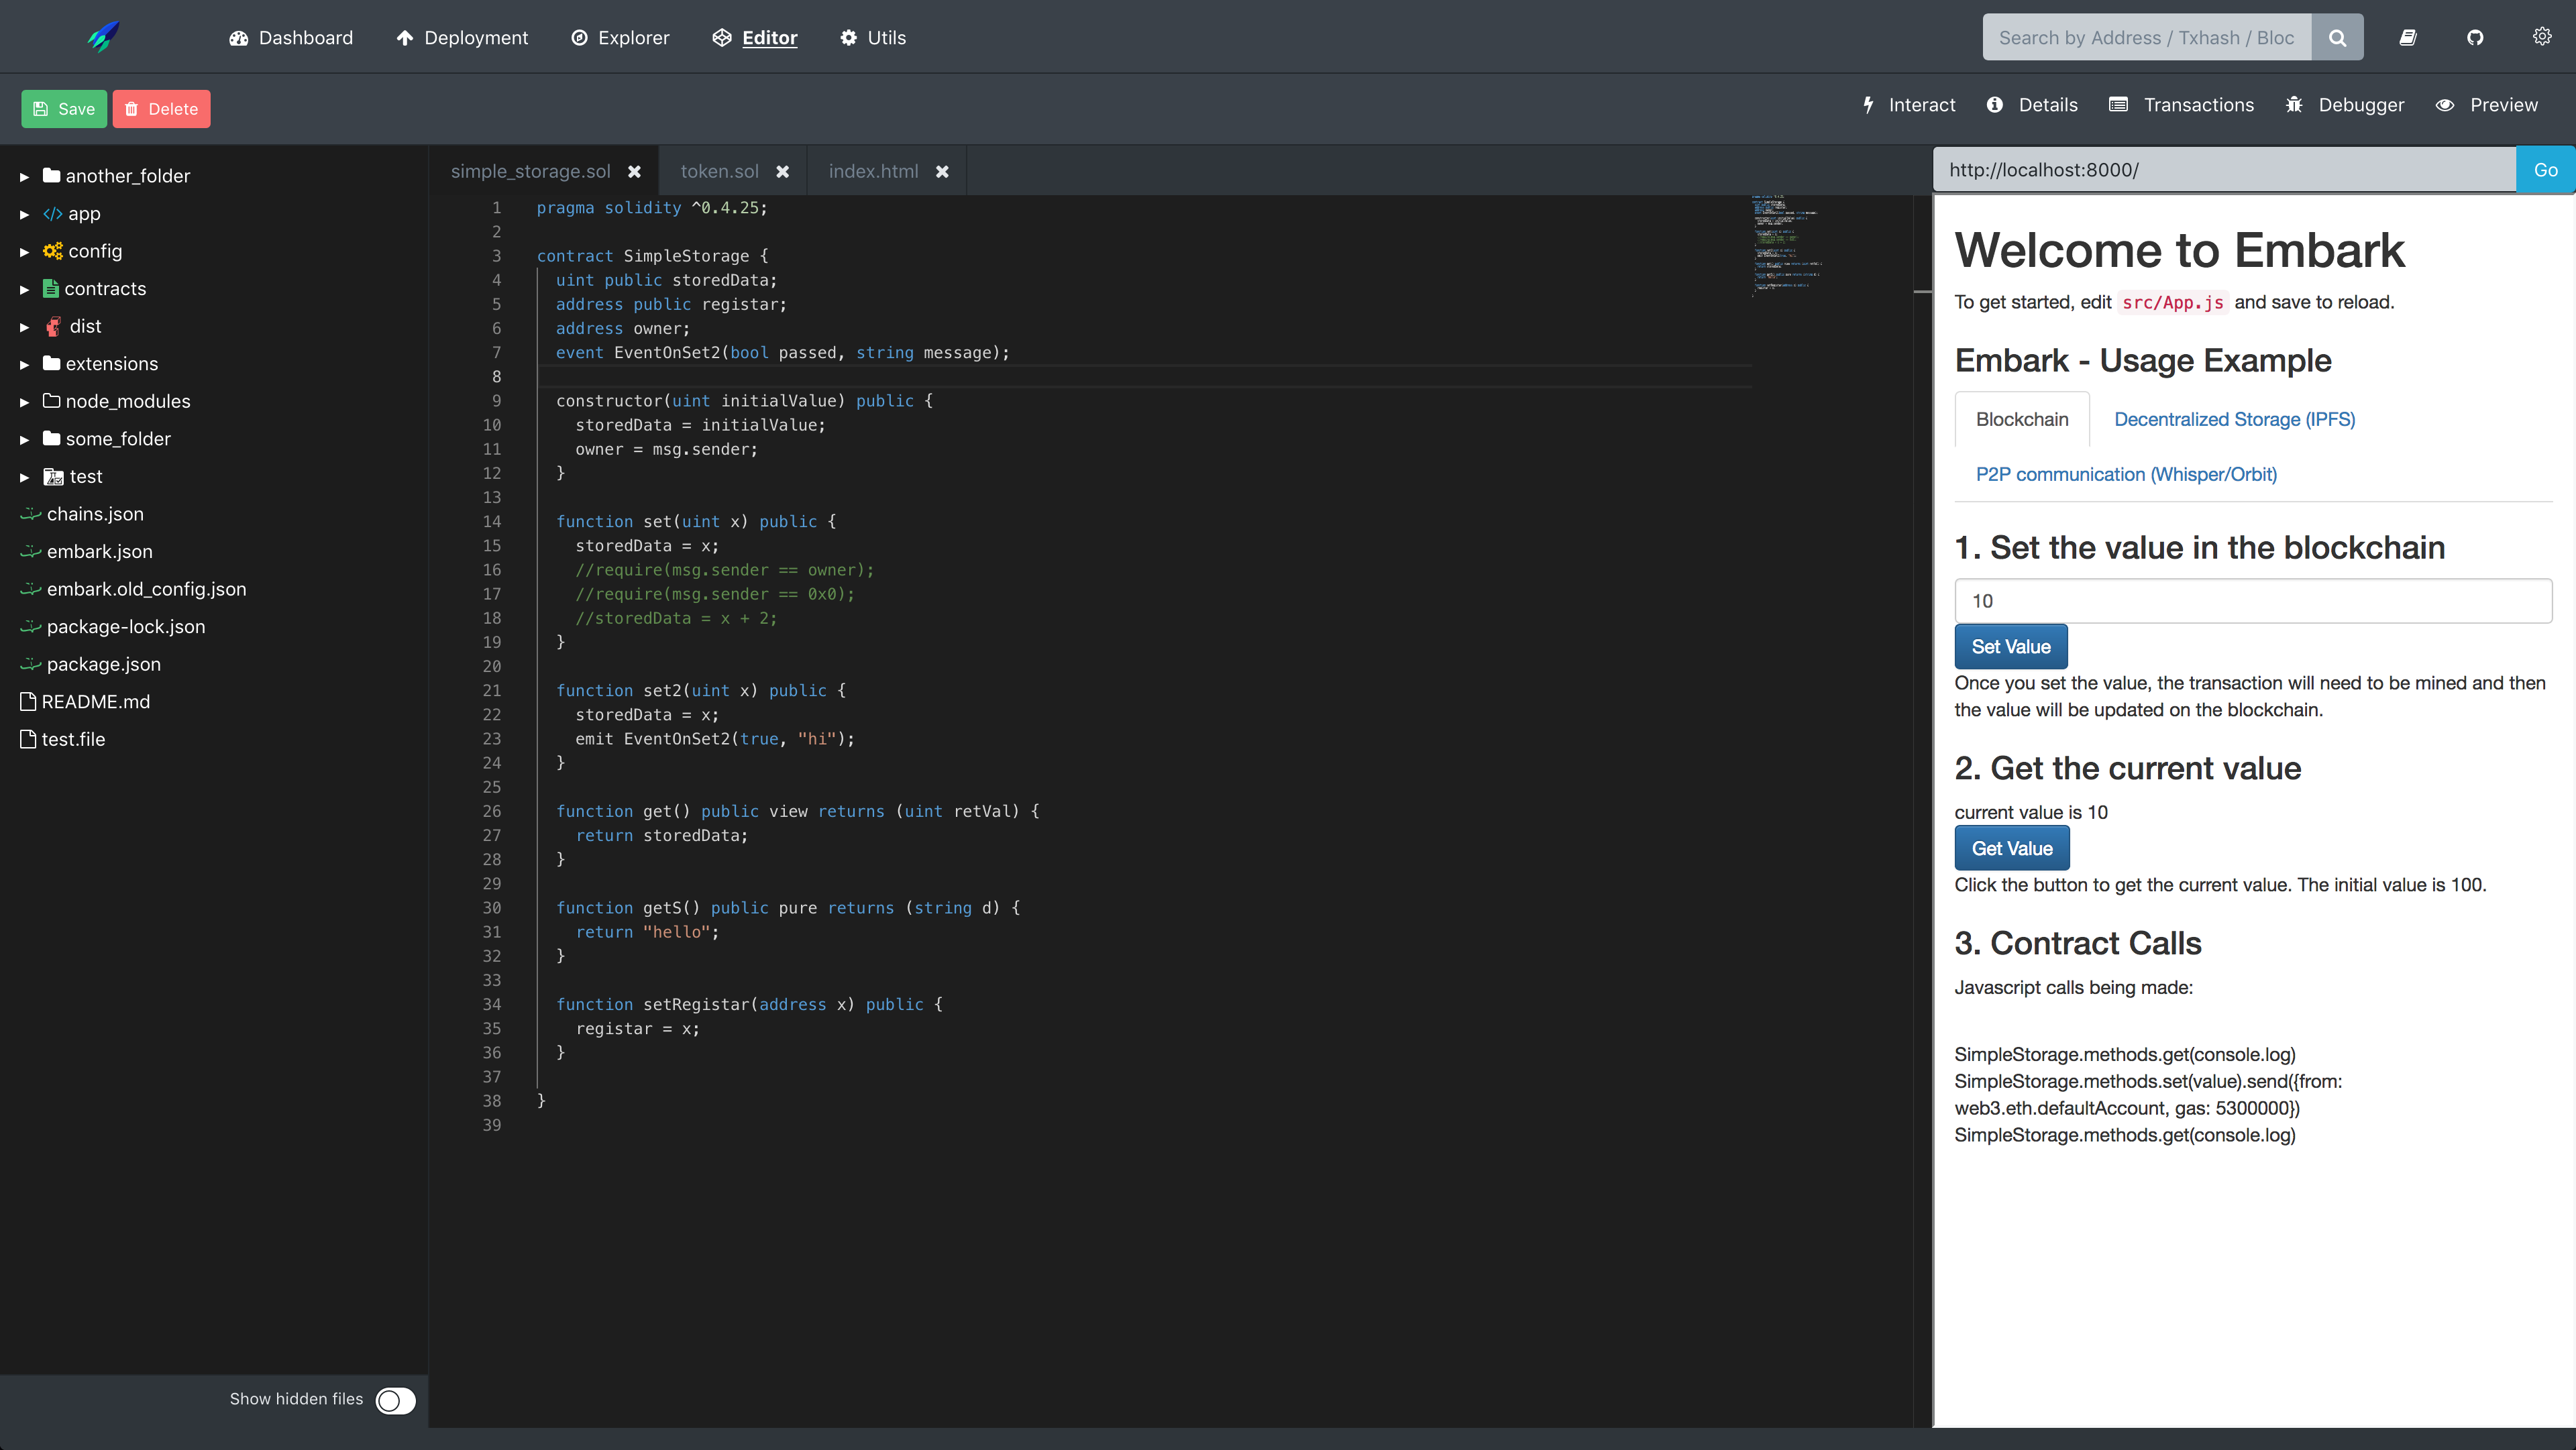Open the Deployment menu item

pyautogui.click(x=462, y=37)
